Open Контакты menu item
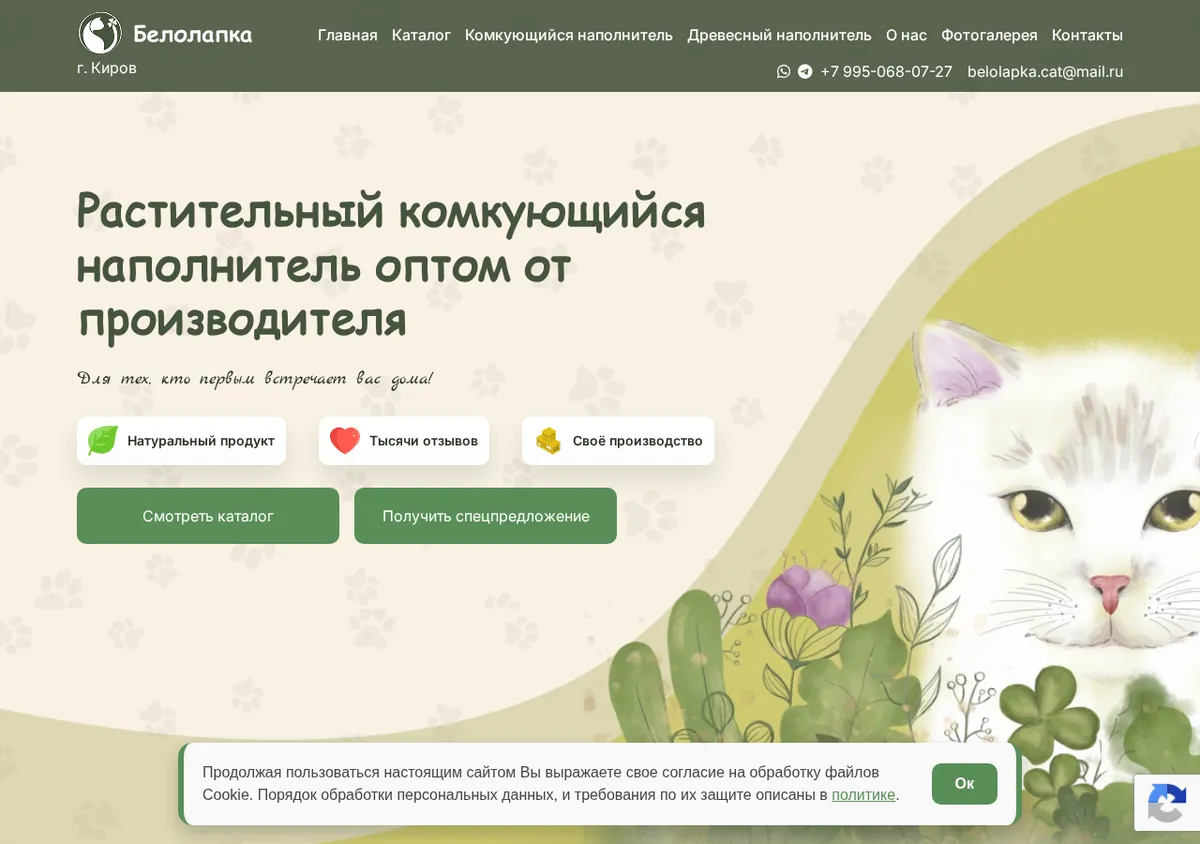1200x844 pixels. tap(1087, 35)
